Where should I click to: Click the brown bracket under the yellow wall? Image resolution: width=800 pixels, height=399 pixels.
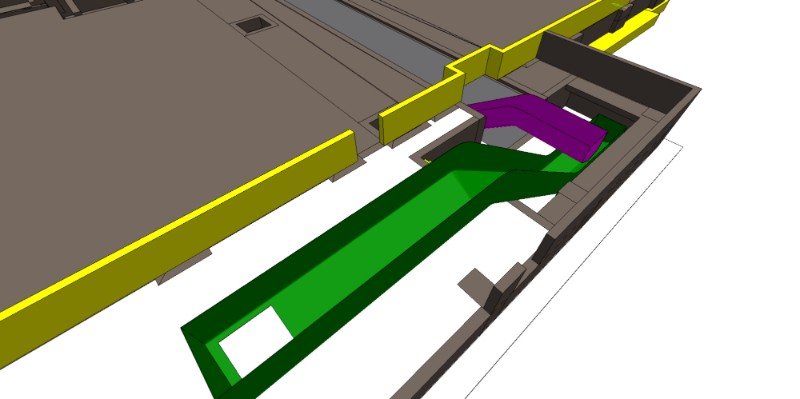pyautogui.click(x=184, y=265)
